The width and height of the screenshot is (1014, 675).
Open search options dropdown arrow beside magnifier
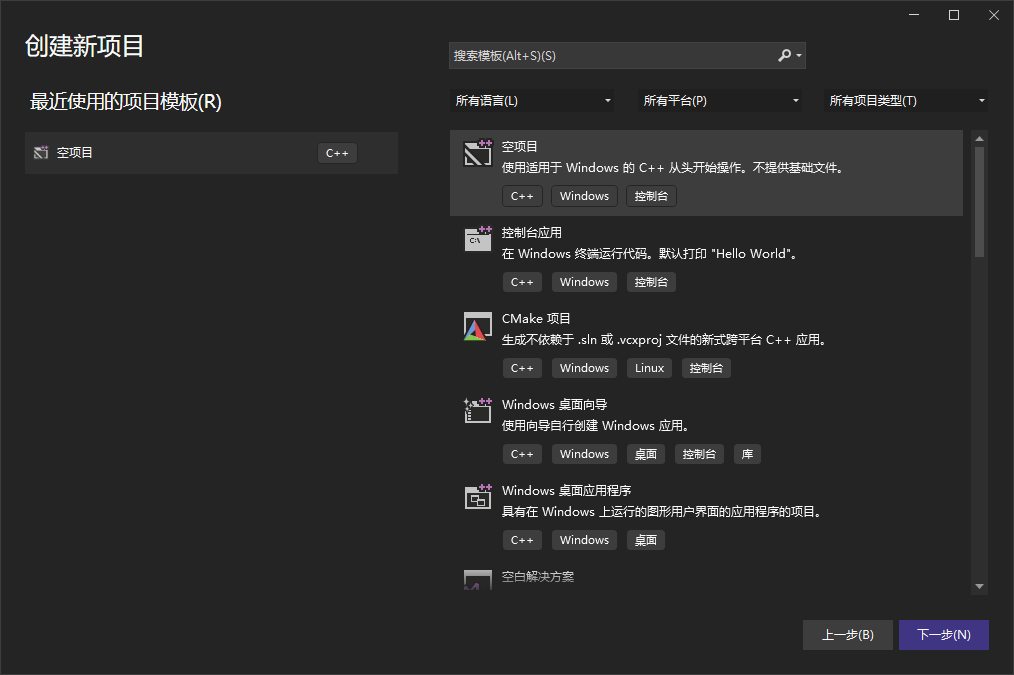click(799, 56)
